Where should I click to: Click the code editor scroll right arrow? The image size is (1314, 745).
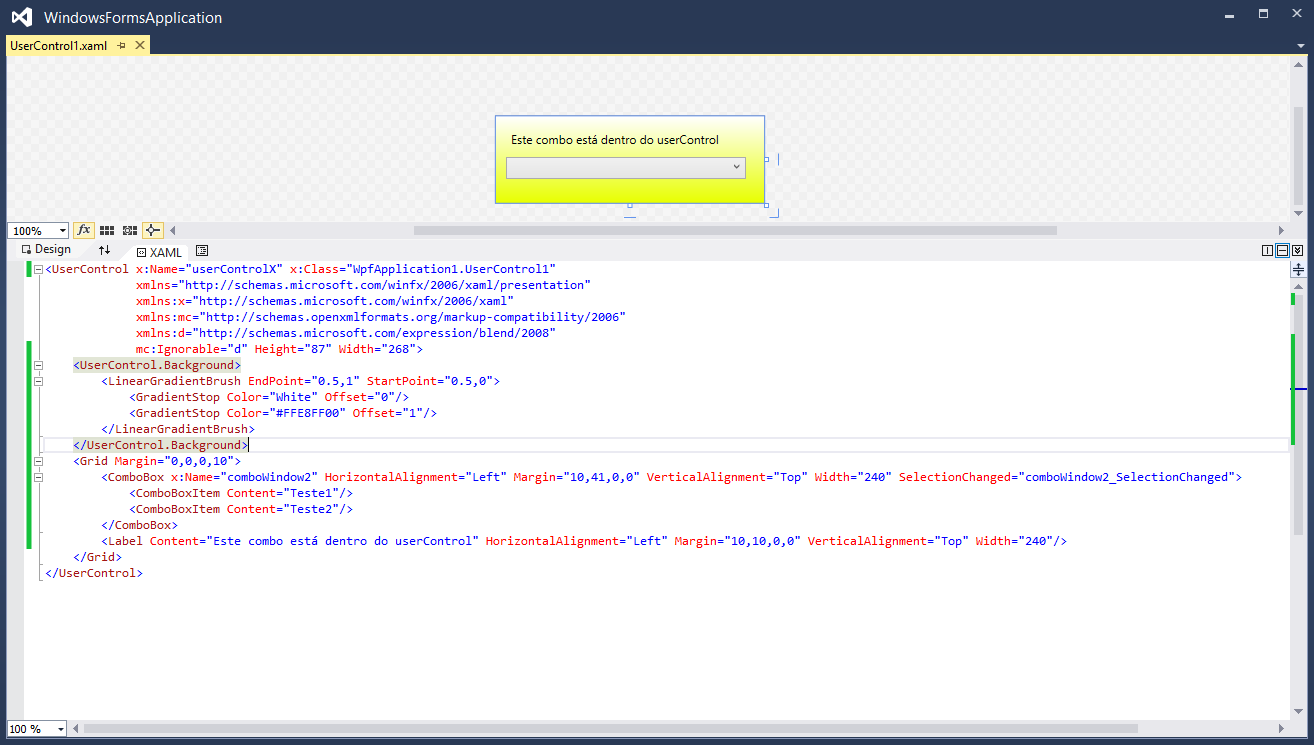(1282, 729)
